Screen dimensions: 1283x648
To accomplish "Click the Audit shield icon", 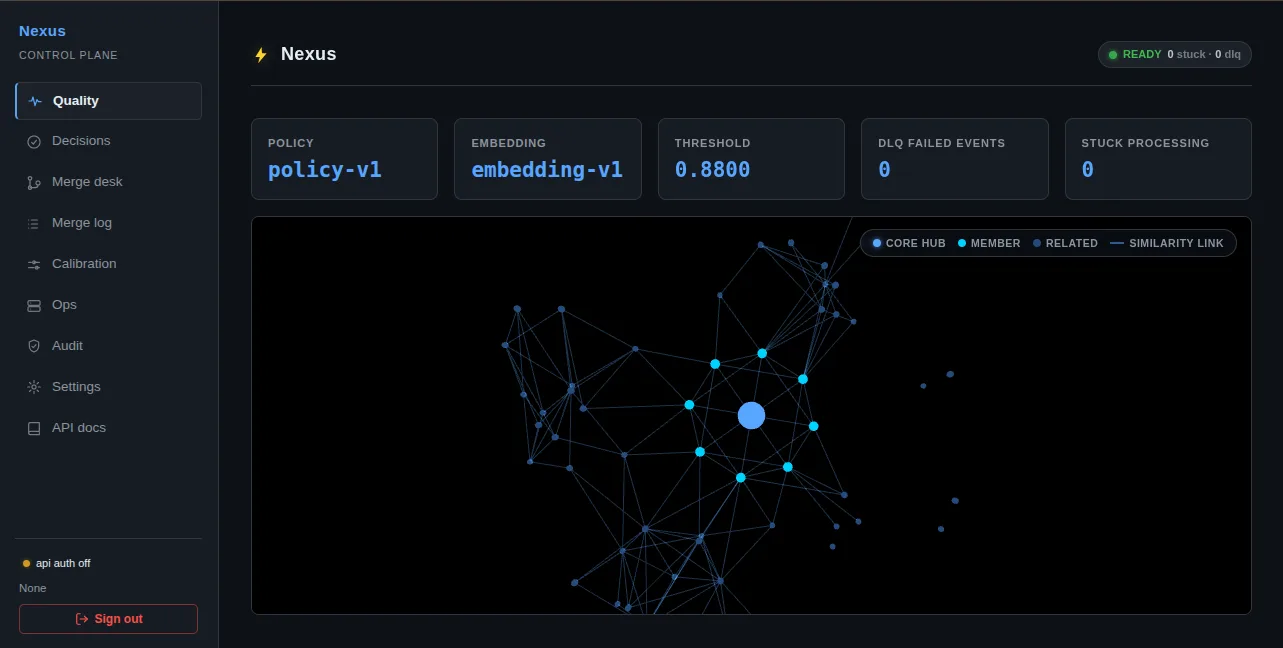I will tap(34, 346).
